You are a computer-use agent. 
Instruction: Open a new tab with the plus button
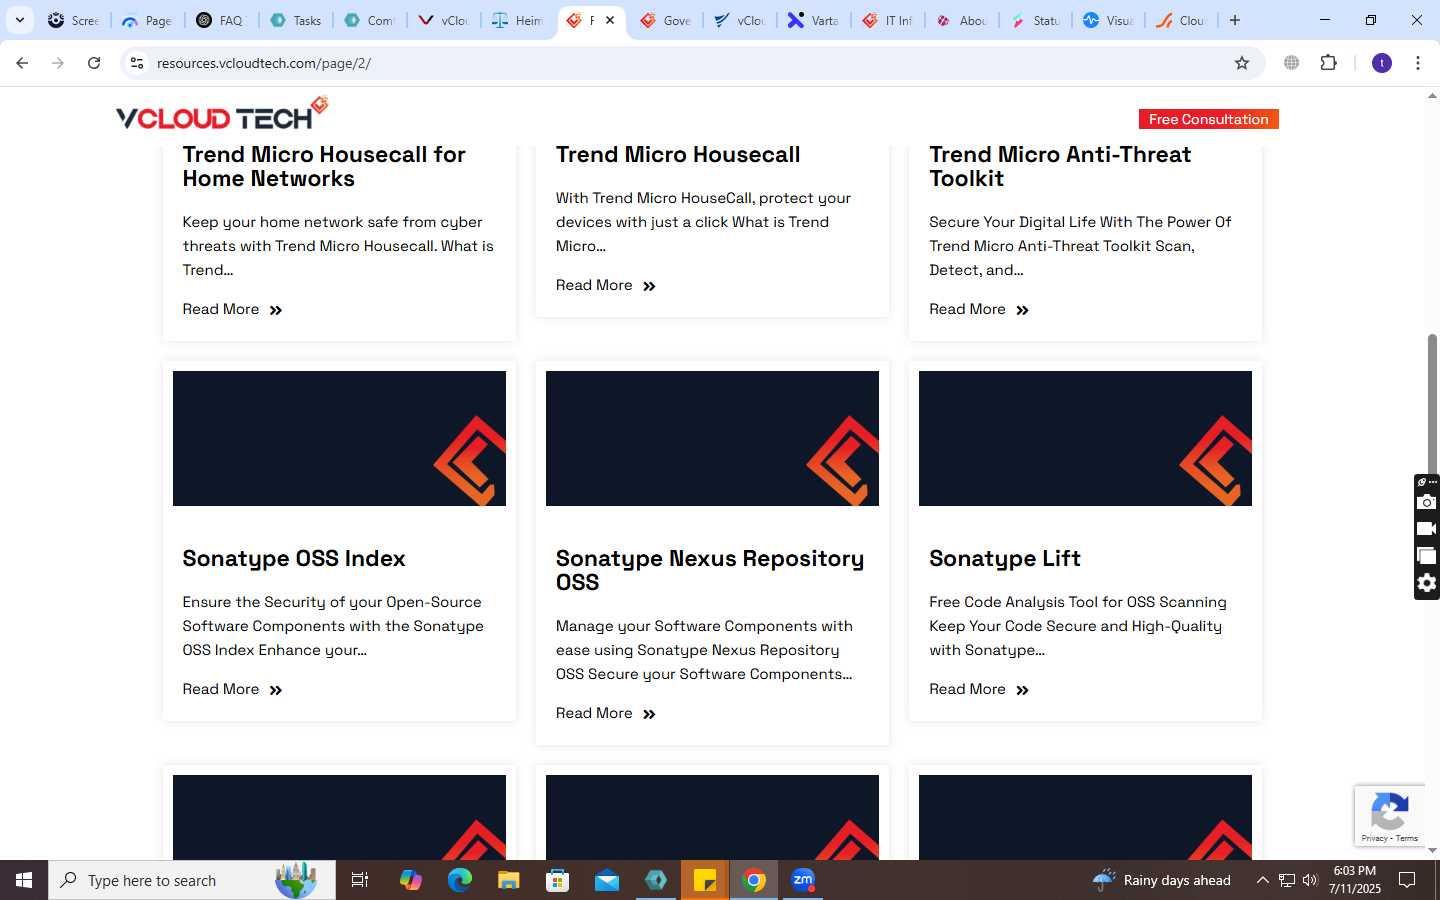1235,20
